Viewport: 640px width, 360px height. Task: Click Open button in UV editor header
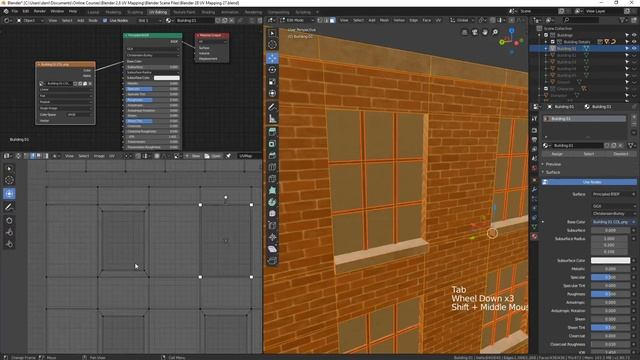pos(213,156)
